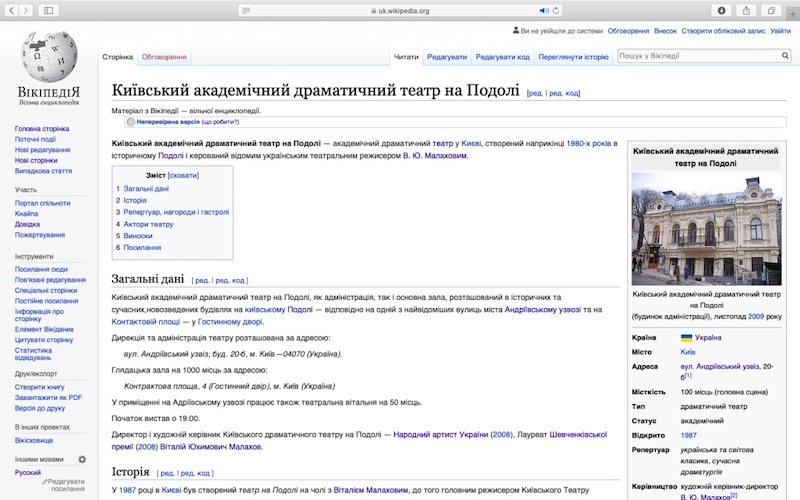Click the unreviewed version status icon
Screen dimensions: 800x500
tap(131, 122)
